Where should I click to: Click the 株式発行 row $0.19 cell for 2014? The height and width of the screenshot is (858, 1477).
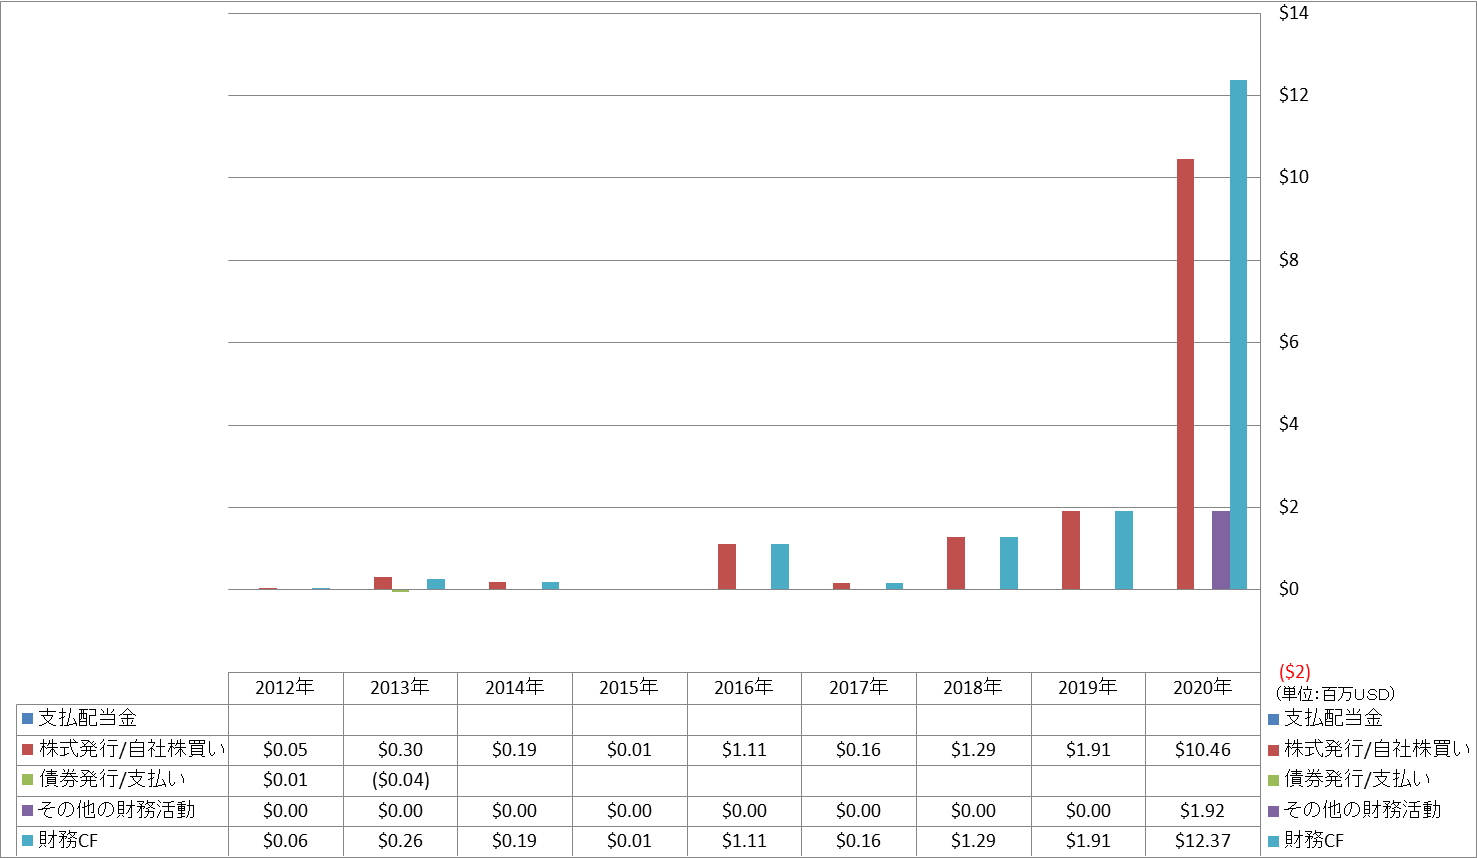coord(515,750)
